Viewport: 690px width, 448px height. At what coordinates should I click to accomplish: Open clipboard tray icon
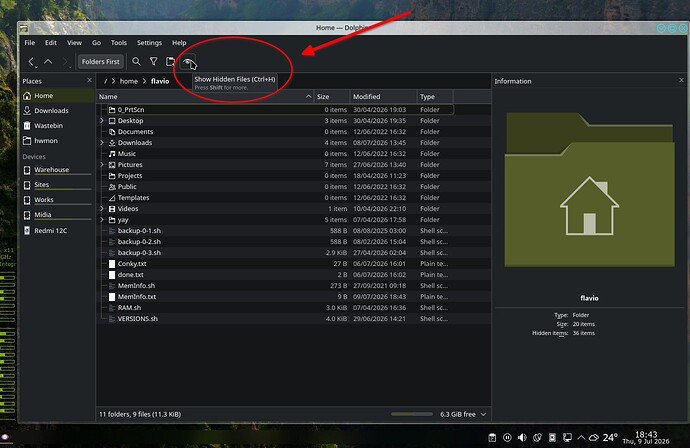[x=492, y=437]
